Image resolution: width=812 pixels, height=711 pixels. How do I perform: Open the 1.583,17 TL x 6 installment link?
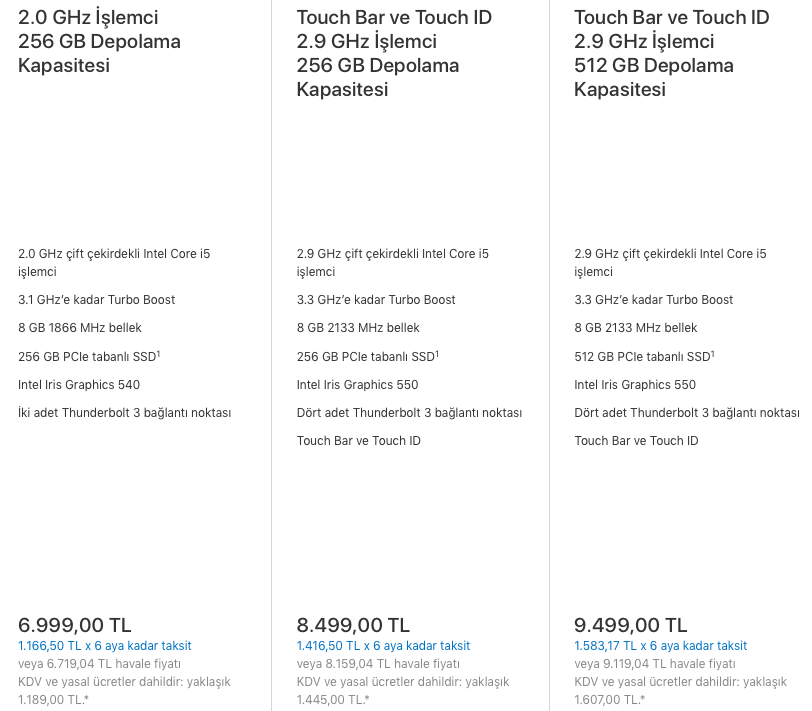pyautogui.click(x=660, y=646)
